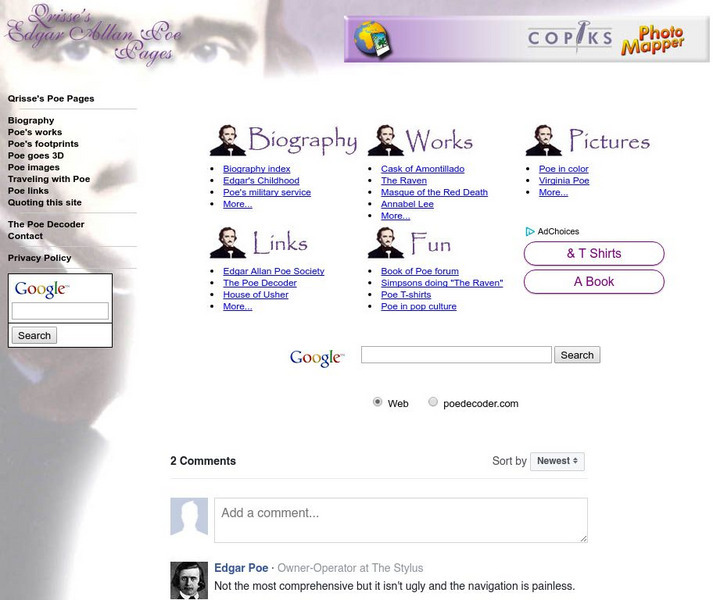
Task: Click More... under Links
Action: [237, 307]
